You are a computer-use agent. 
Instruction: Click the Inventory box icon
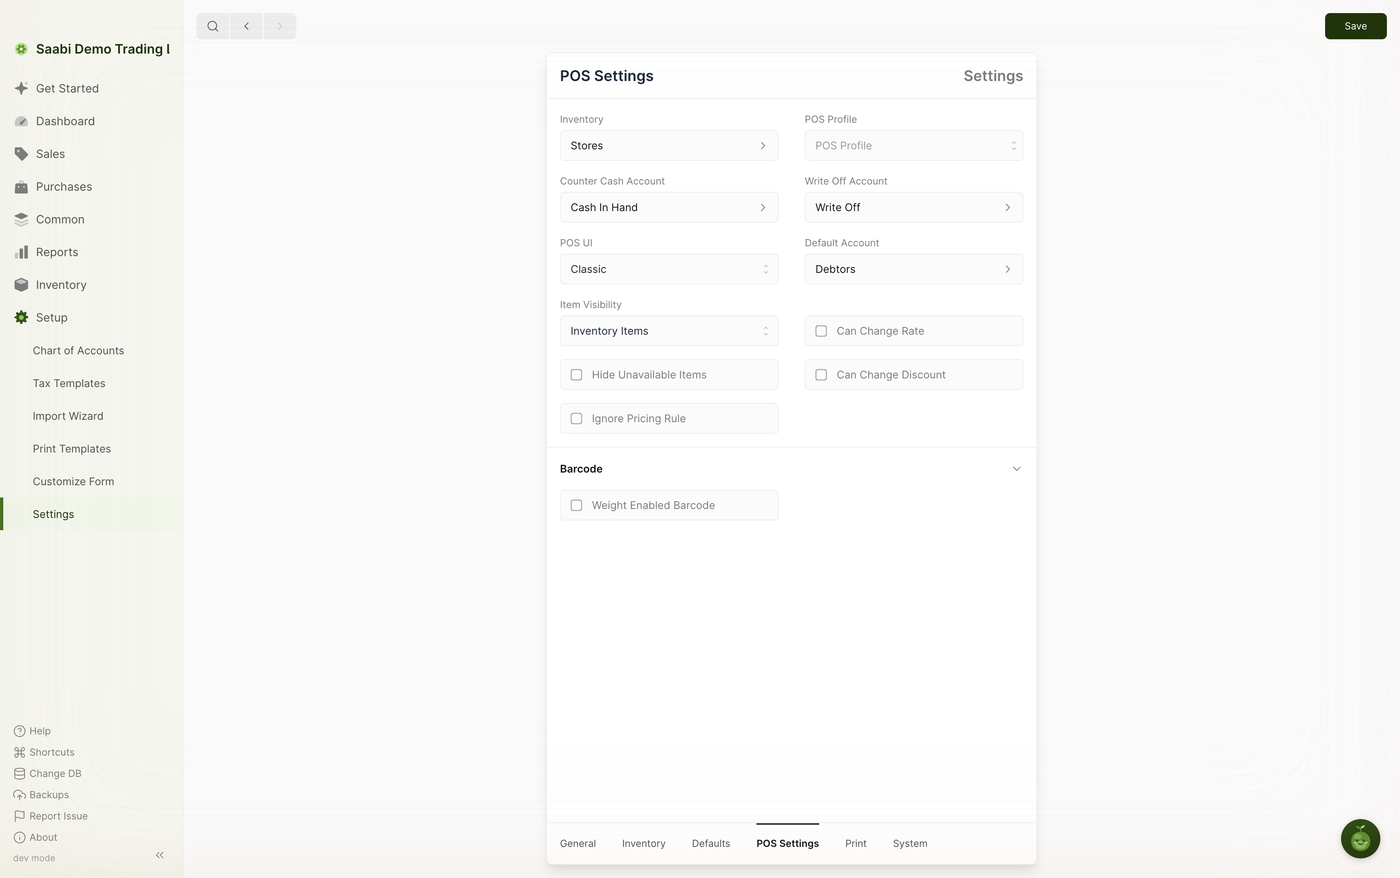(x=21, y=285)
